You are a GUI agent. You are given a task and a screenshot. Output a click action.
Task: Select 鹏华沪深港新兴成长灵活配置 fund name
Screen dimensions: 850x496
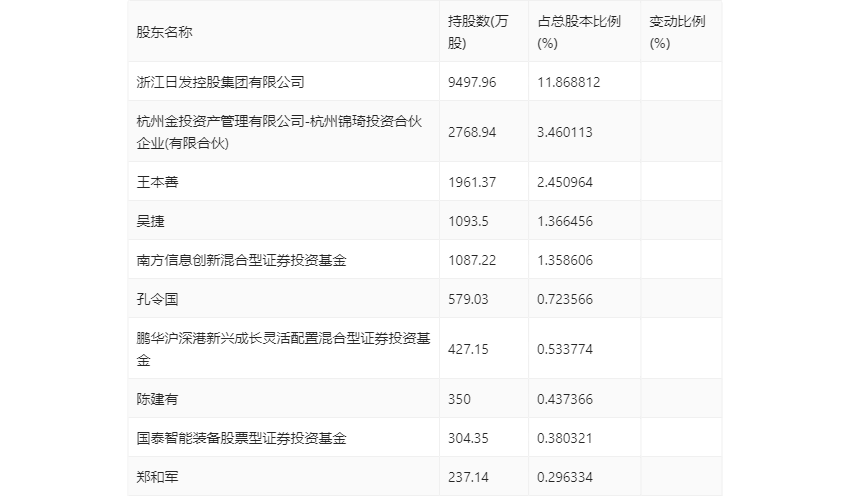[x=283, y=349]
